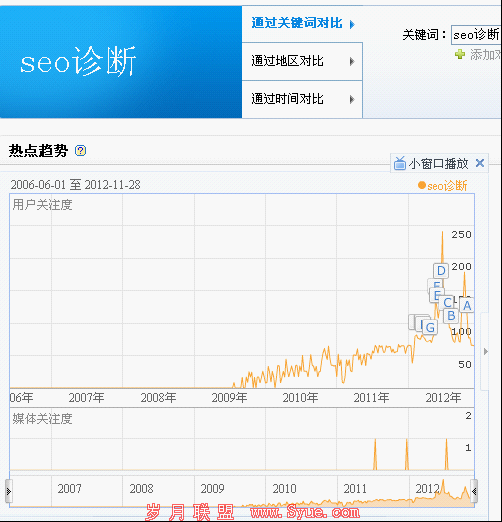Click the left handle of the timeline range slider
Screen dimensions: 502x522
pos(9,491)
